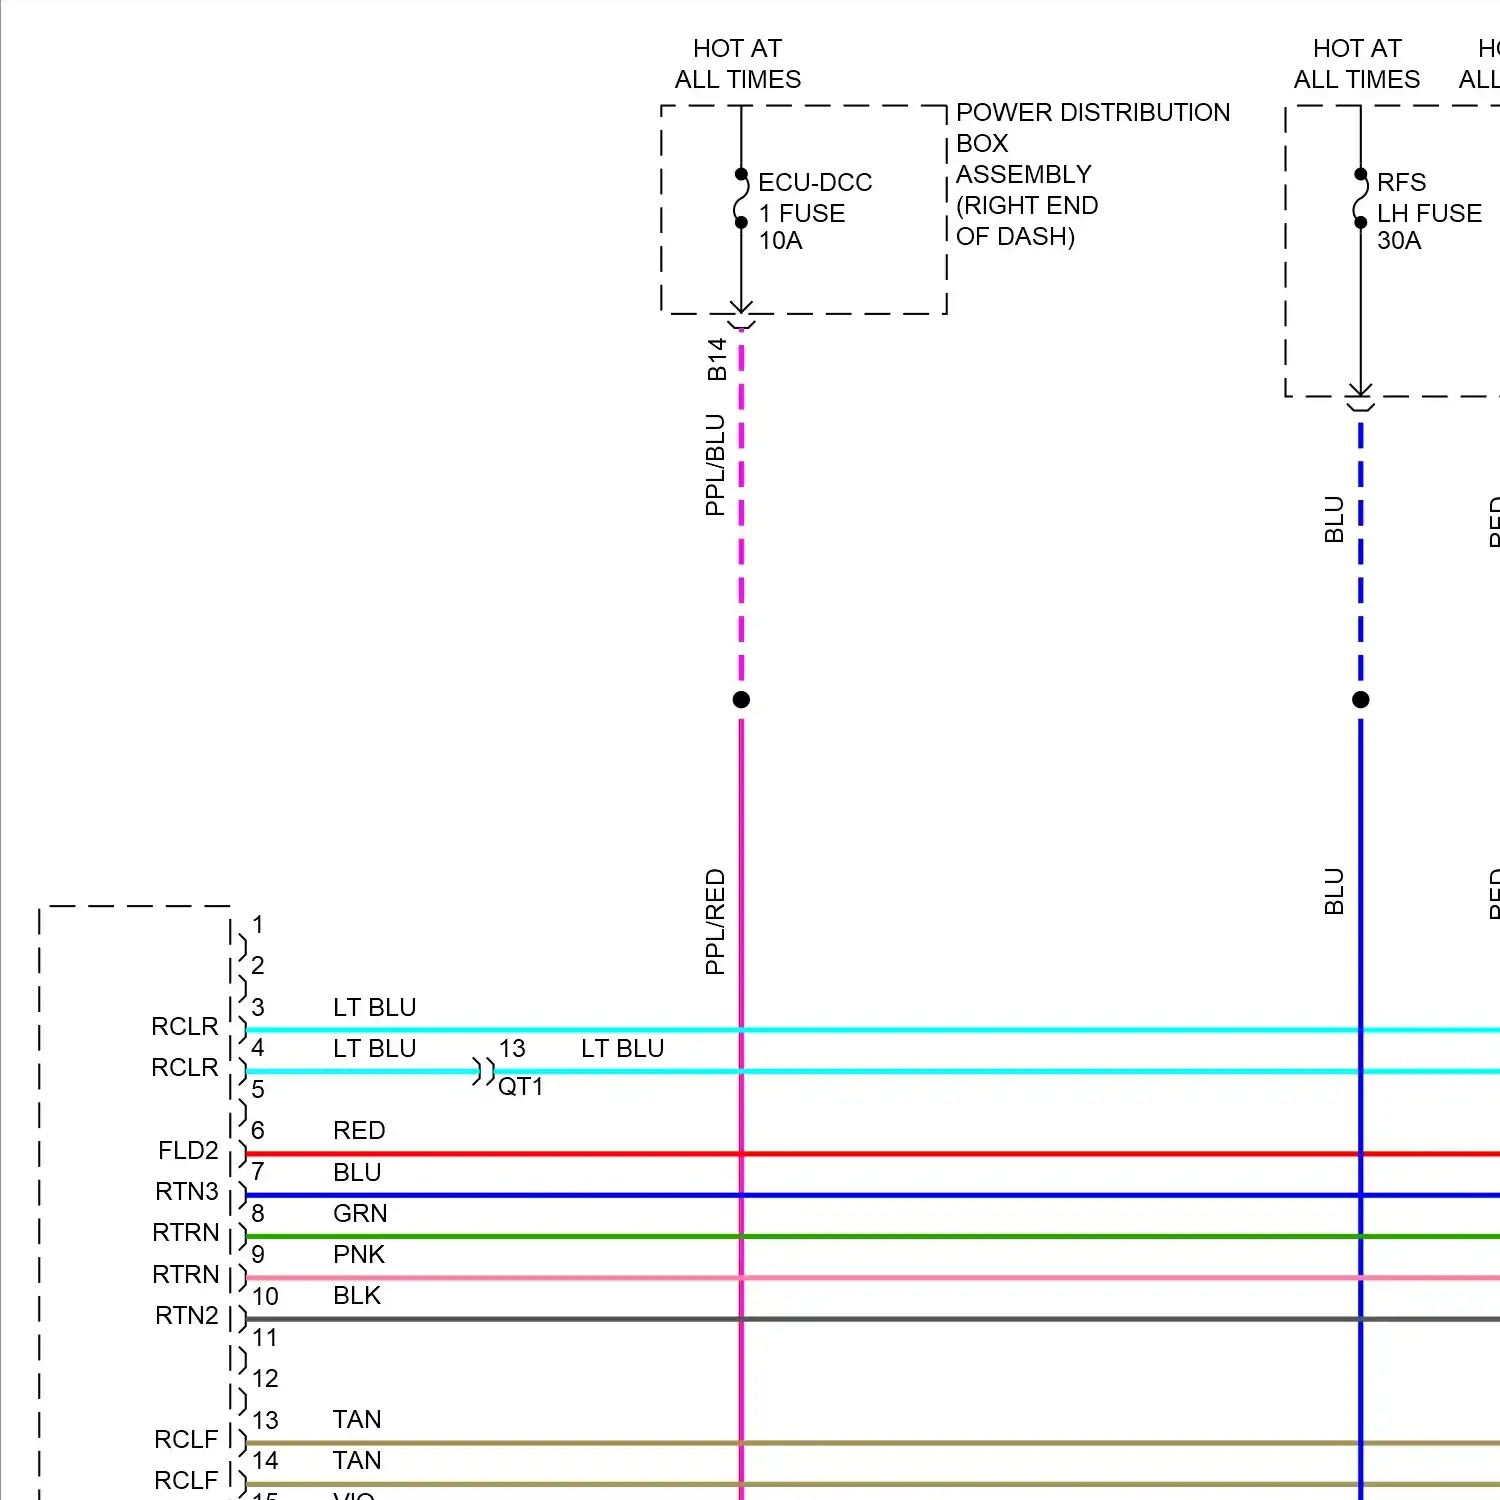Select the TAN label at pin 14
Screen dimensions: 1500x1500
click(x=357, y=1461)
